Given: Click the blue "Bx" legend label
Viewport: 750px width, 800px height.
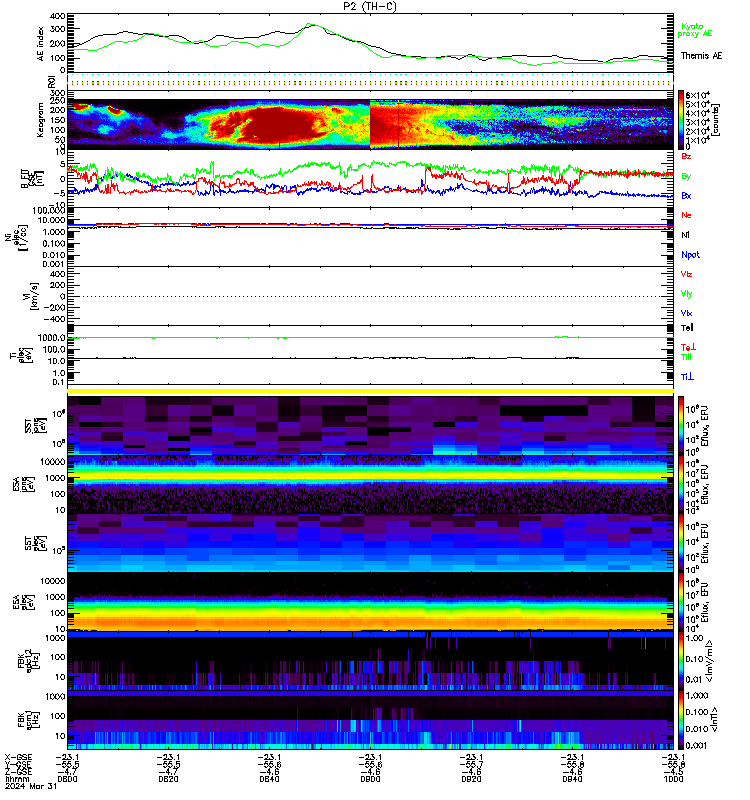Looking at the screenshot, I should [686, 195].
